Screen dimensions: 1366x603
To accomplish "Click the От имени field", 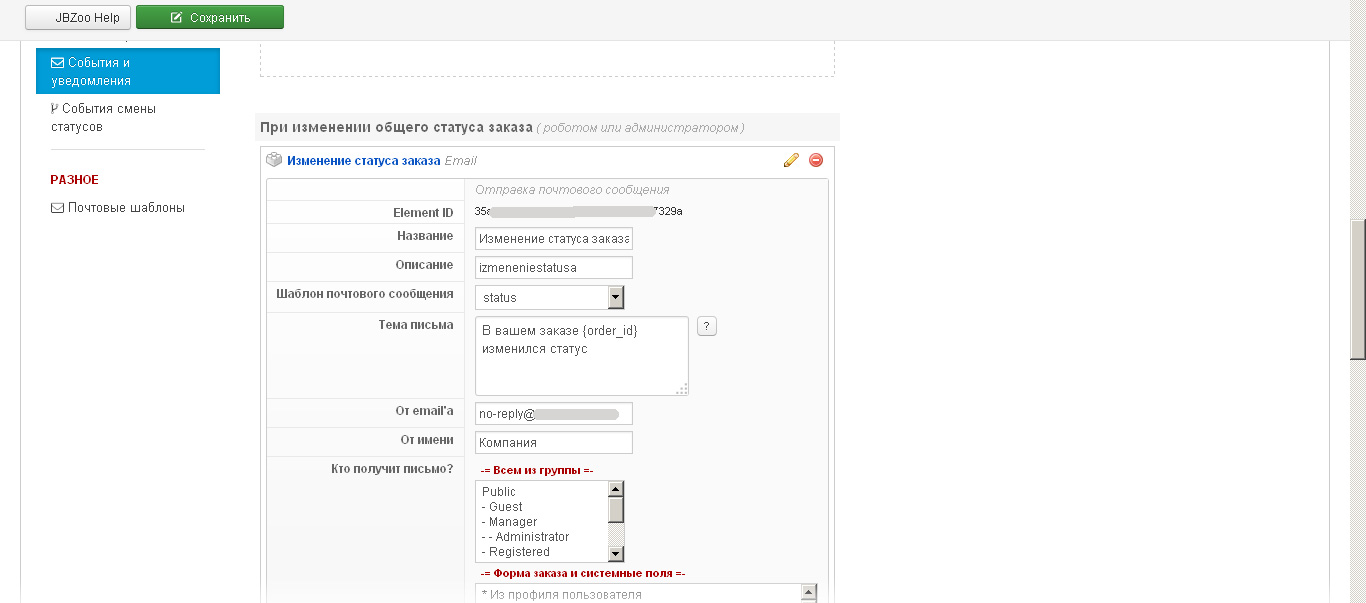I will pos(554,442).
